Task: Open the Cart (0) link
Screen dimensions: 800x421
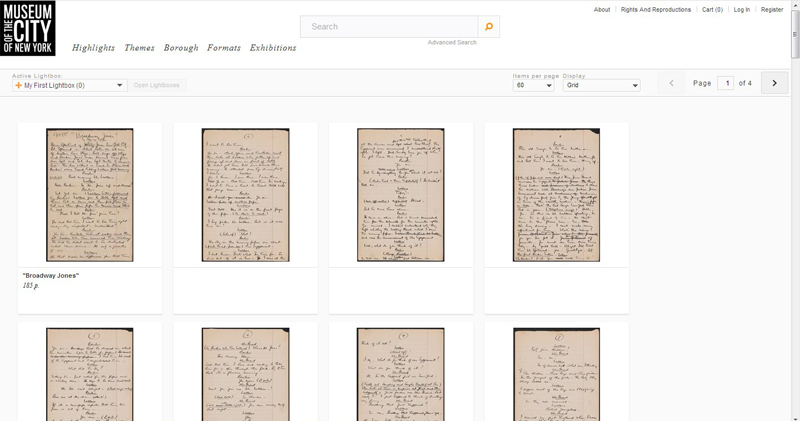Action: (x=712, y=10)
